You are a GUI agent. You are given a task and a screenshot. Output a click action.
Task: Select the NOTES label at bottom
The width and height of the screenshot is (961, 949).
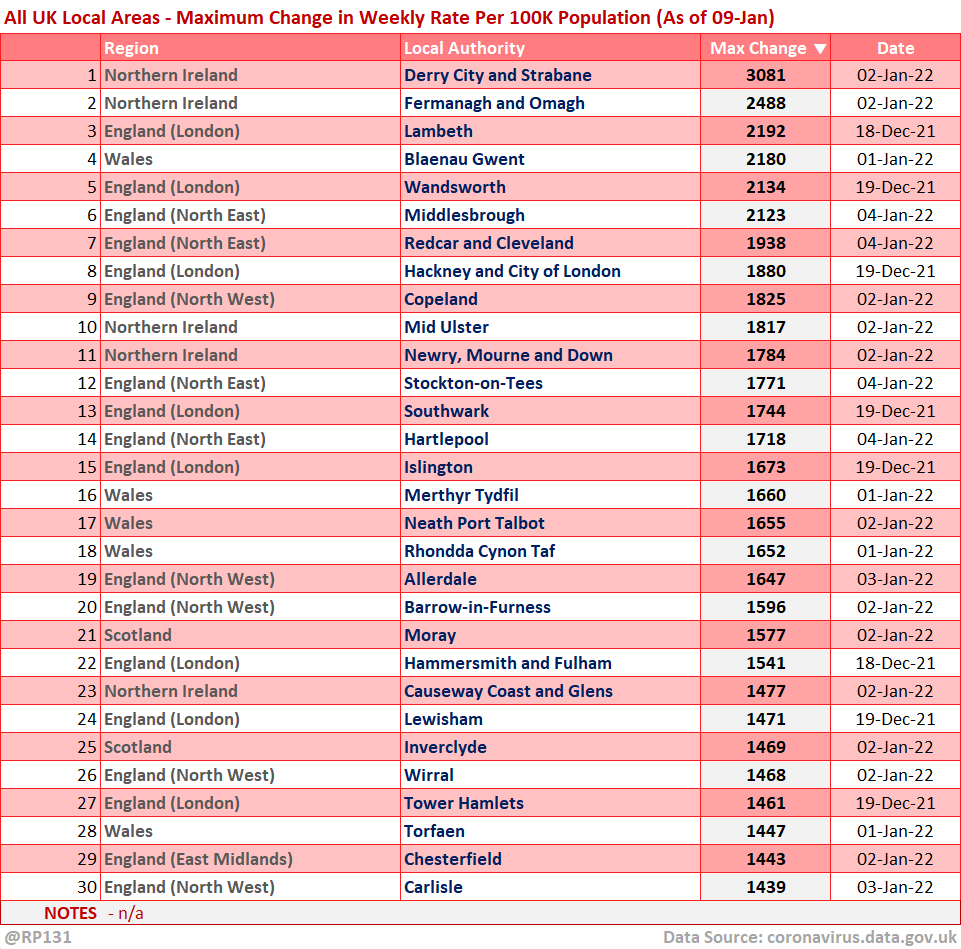pyautogui.click(x=70, y=913)
